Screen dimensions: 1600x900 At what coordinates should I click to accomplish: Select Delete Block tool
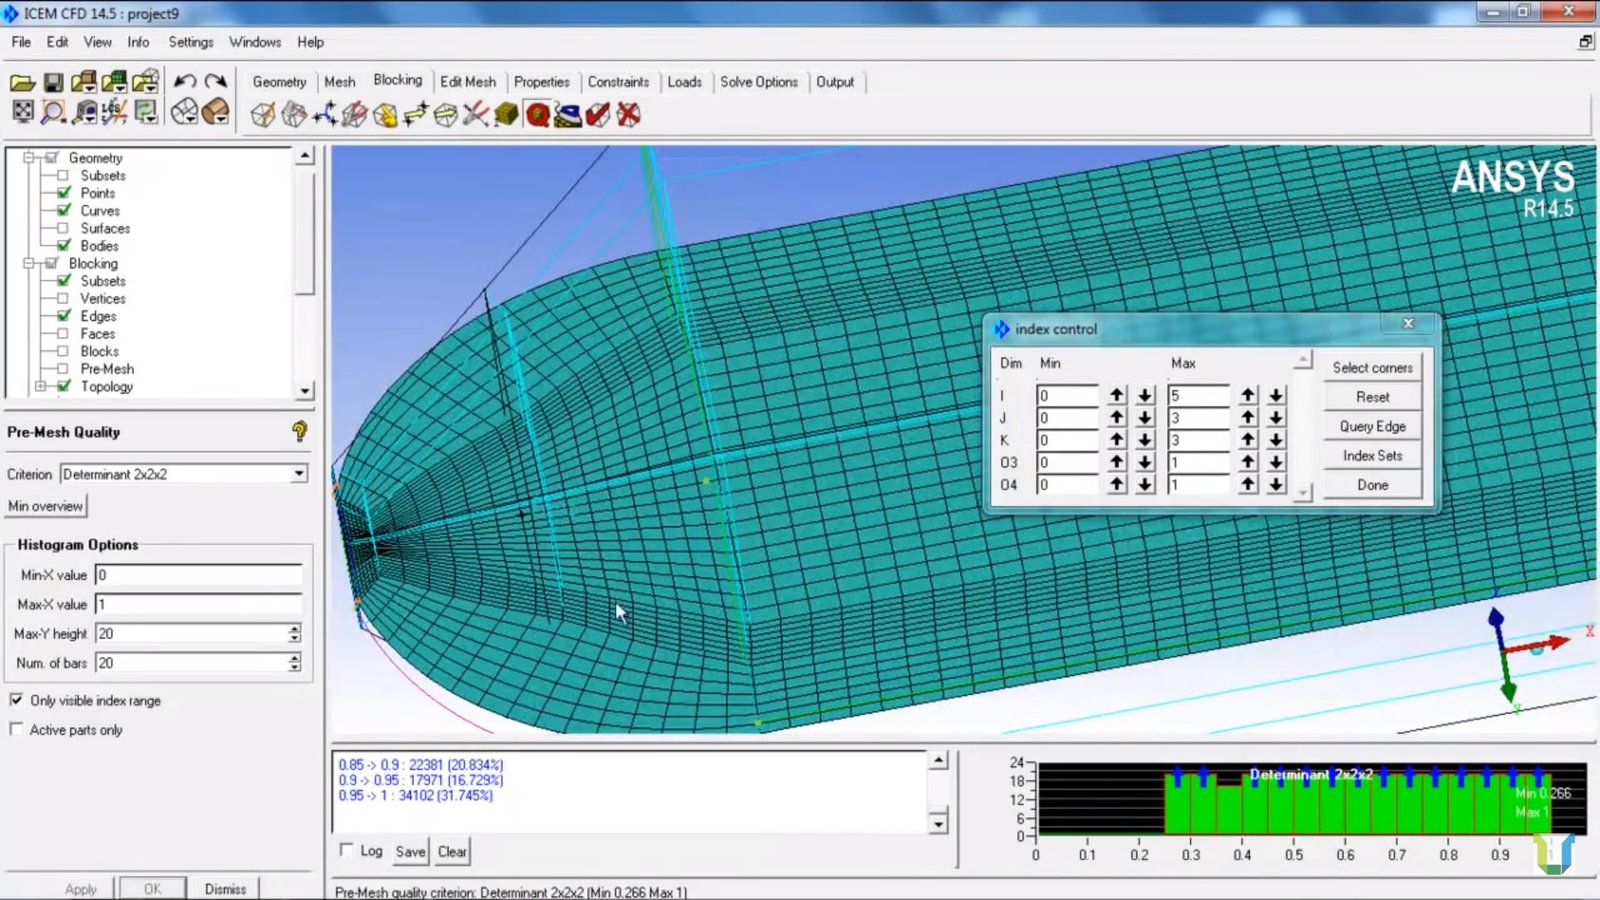[628, 115]
